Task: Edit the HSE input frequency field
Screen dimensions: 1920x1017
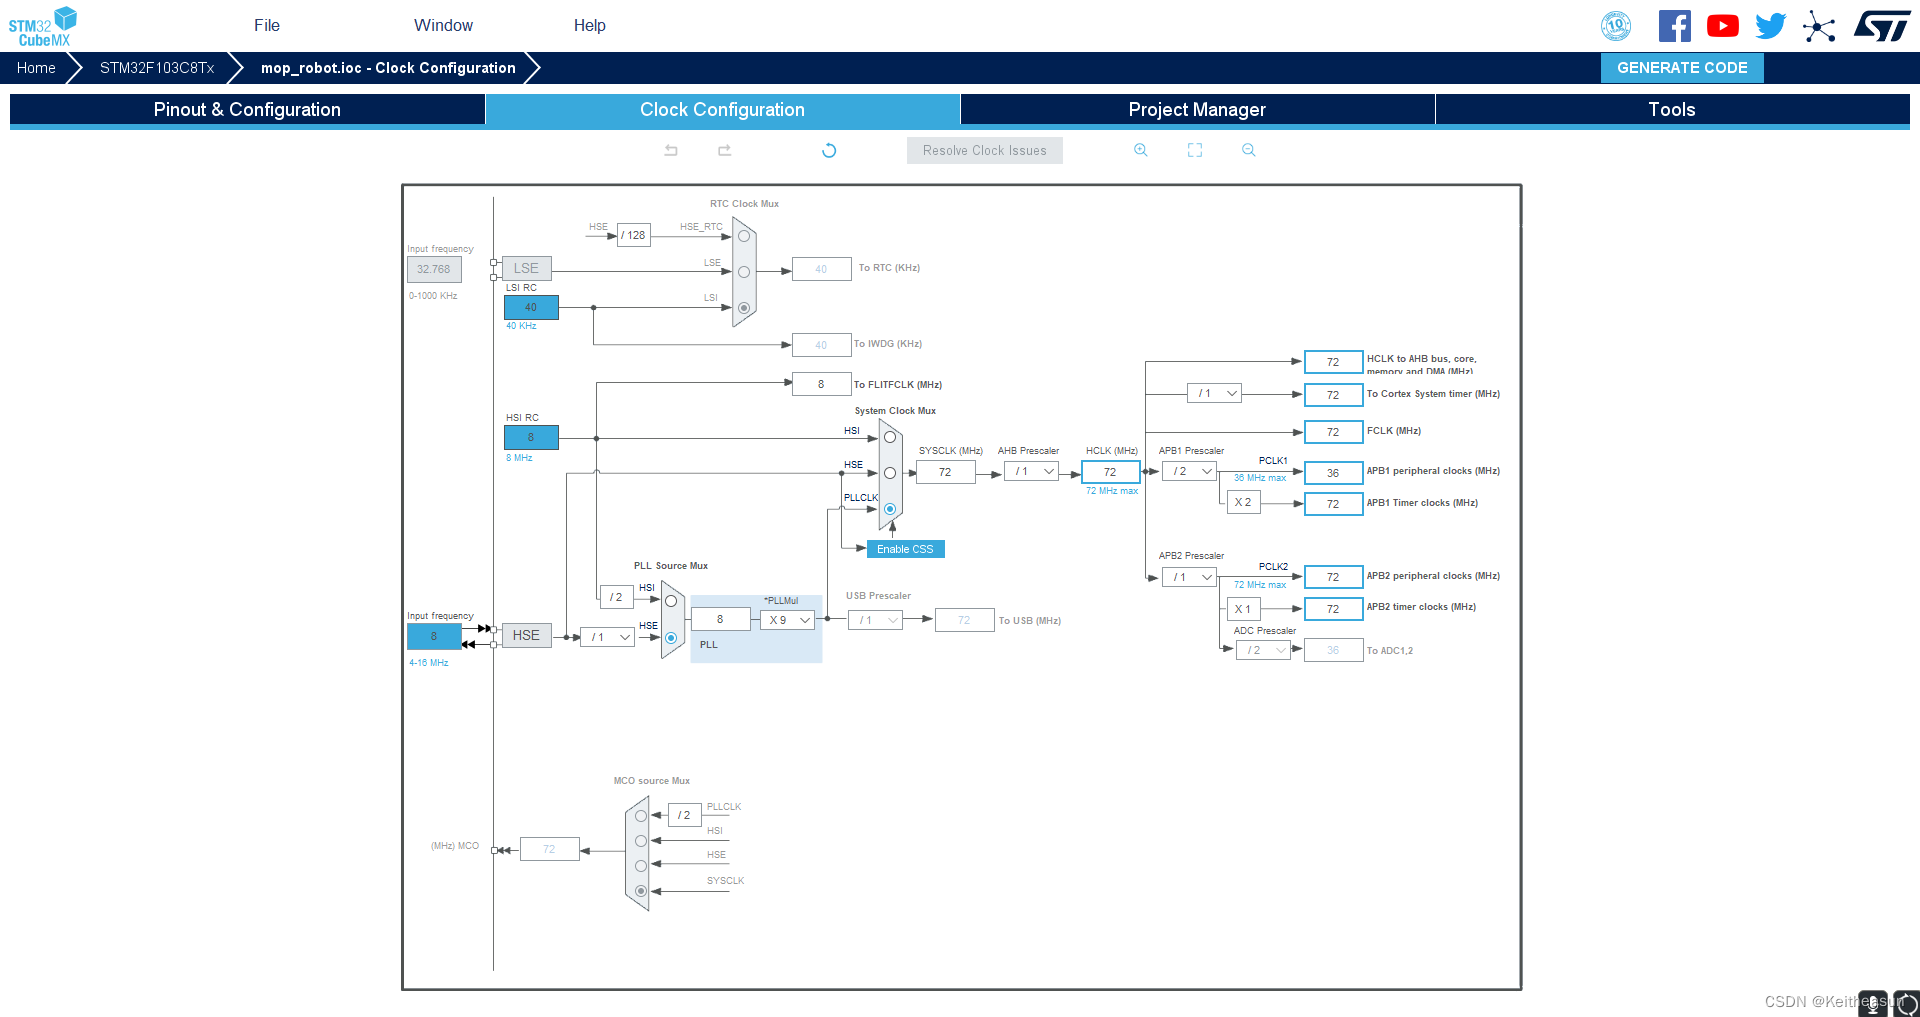Action: tap(434, 636)
